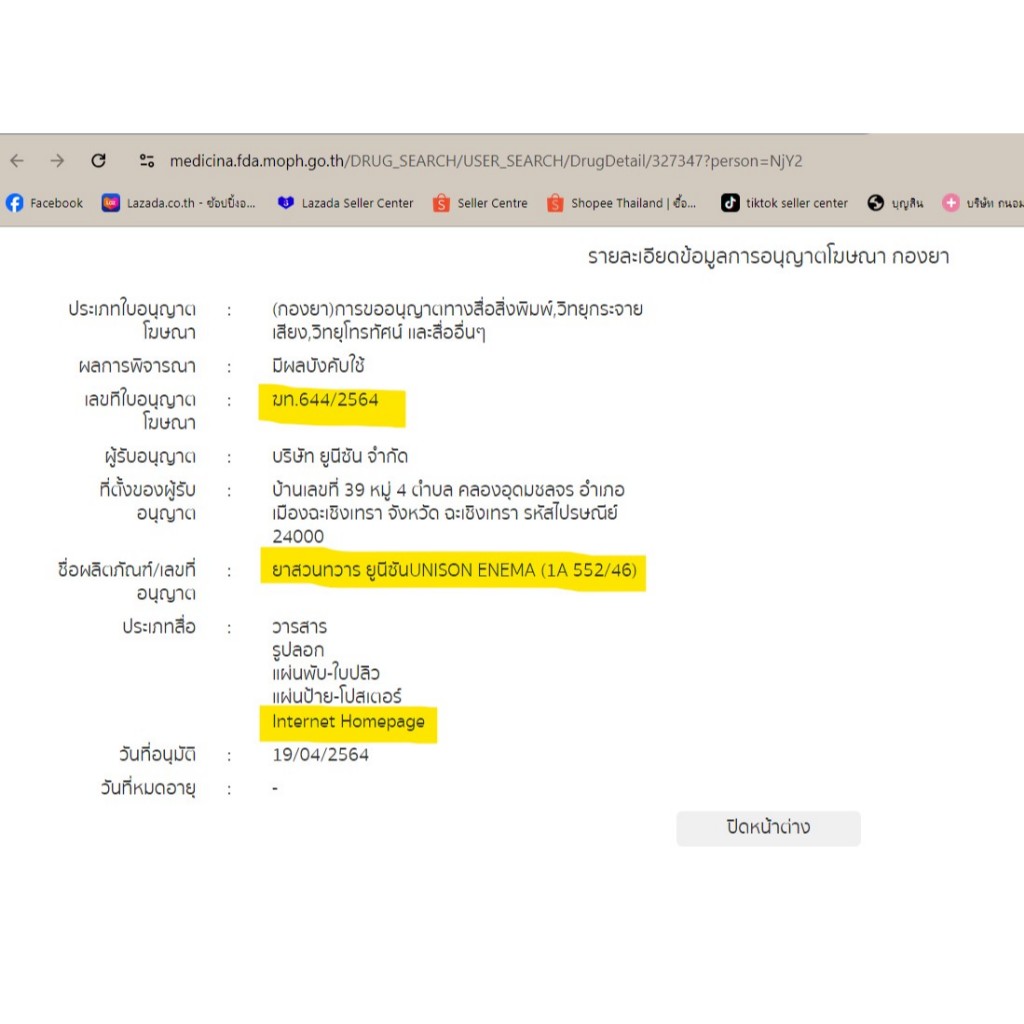Open the Lazada.co.th bookmark
1024x1024 pixels.
[x=179, y=203]
